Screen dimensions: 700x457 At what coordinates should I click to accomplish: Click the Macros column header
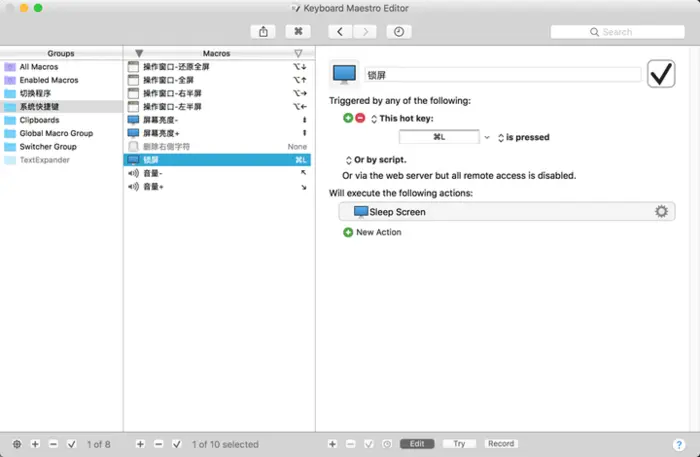[x=217, y=53]
